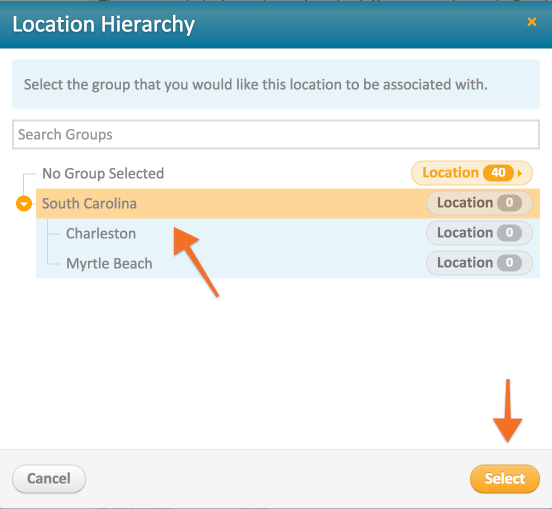Select the No Group Selected entry
Viewport: 552px width, 509px height.
coord(103,174)
